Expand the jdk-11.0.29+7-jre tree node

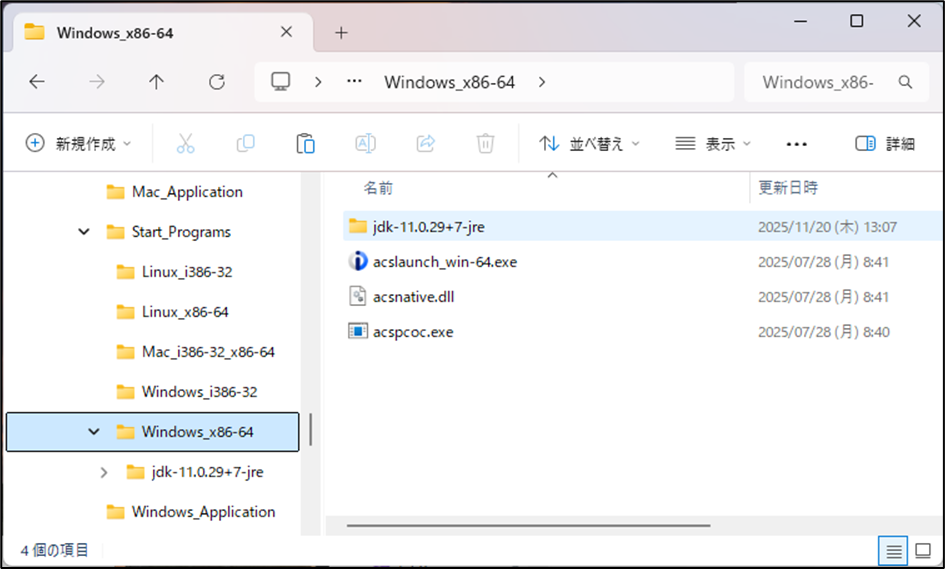pos(104,472)
